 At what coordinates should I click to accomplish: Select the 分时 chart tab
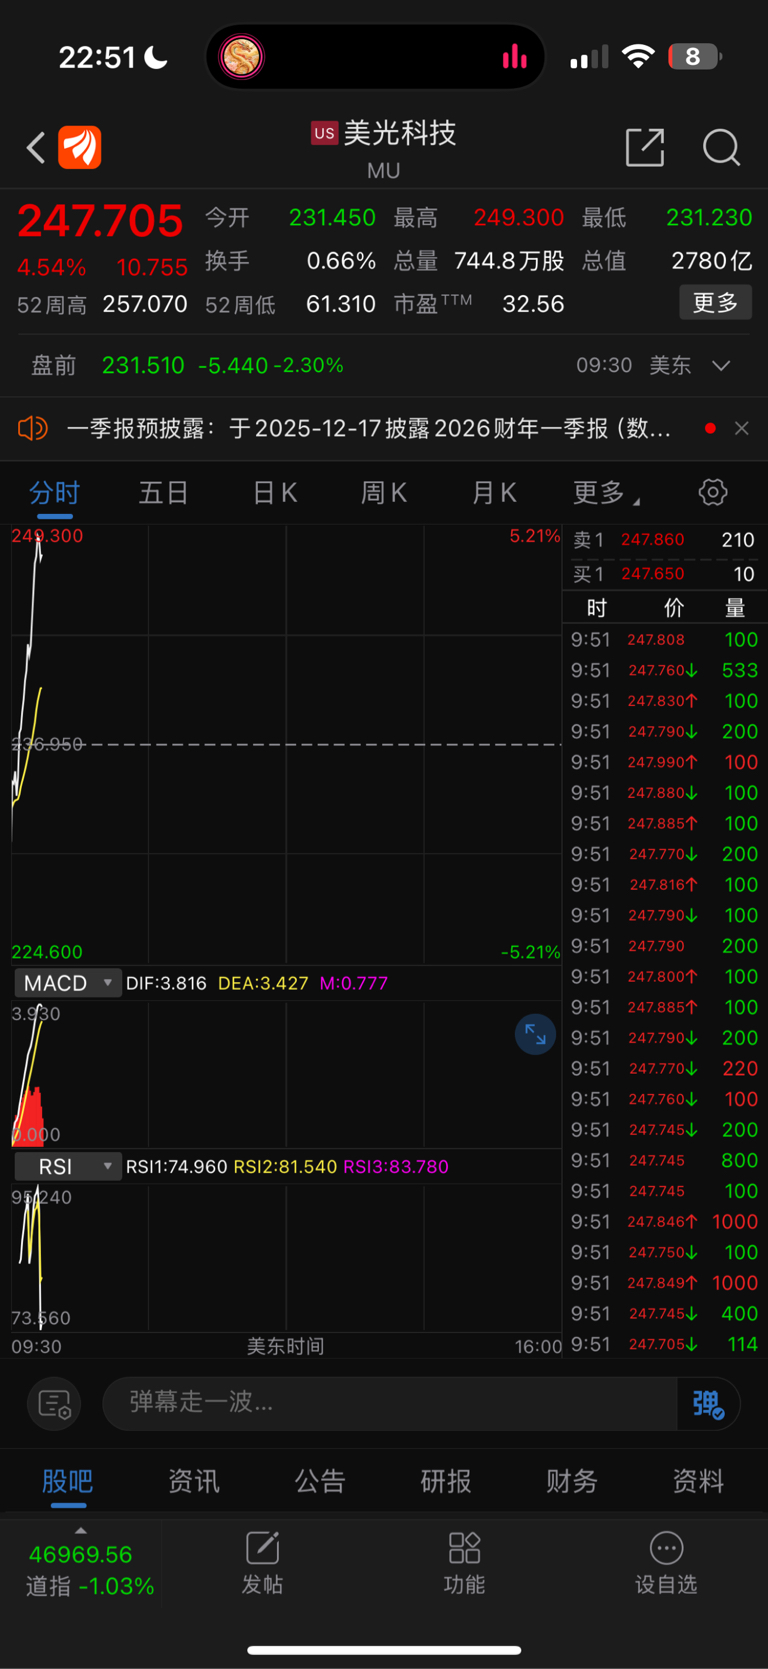tap(54, 492)
